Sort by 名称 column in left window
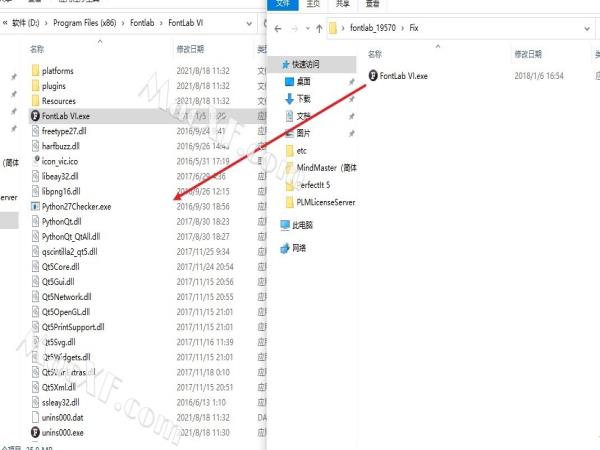 tap(37, 49)
